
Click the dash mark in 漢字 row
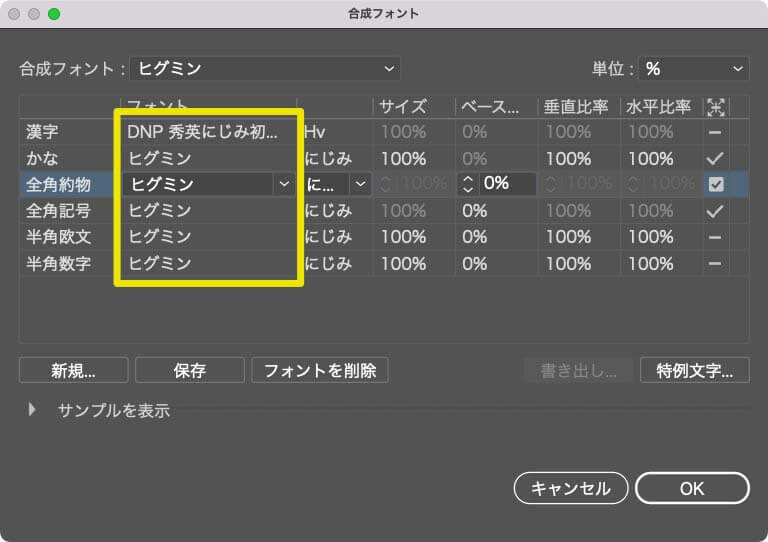pyautogui.click(x=715, y=132)
